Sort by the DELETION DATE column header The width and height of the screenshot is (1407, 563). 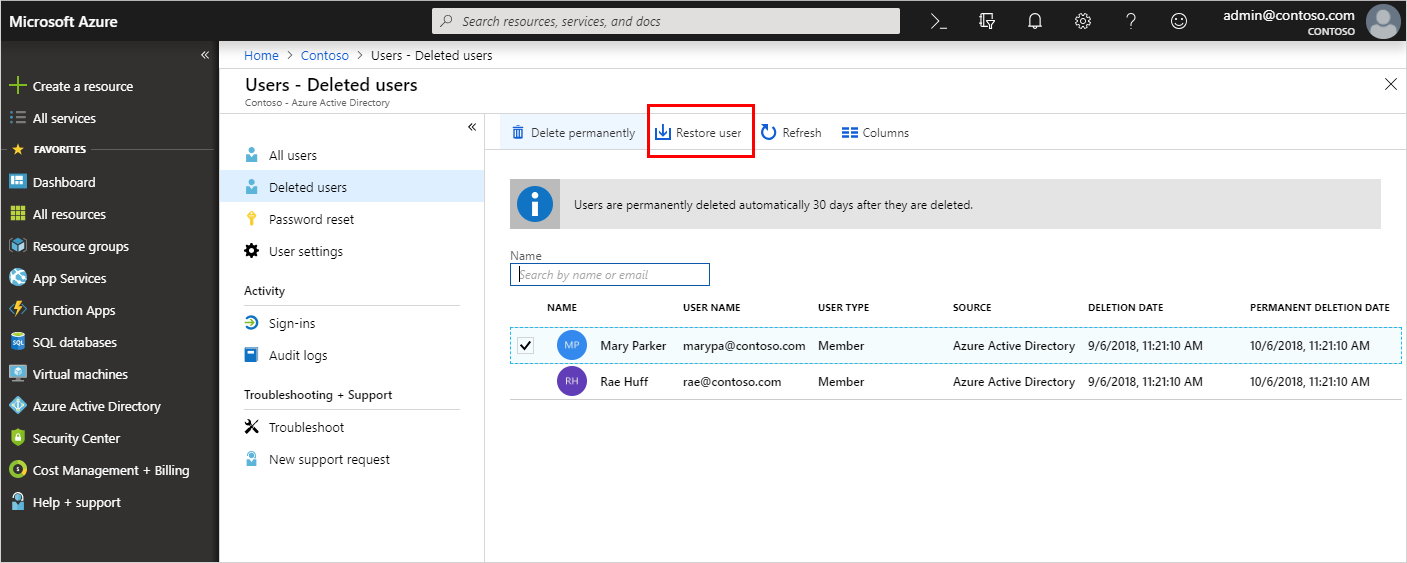pos(1126,307)
